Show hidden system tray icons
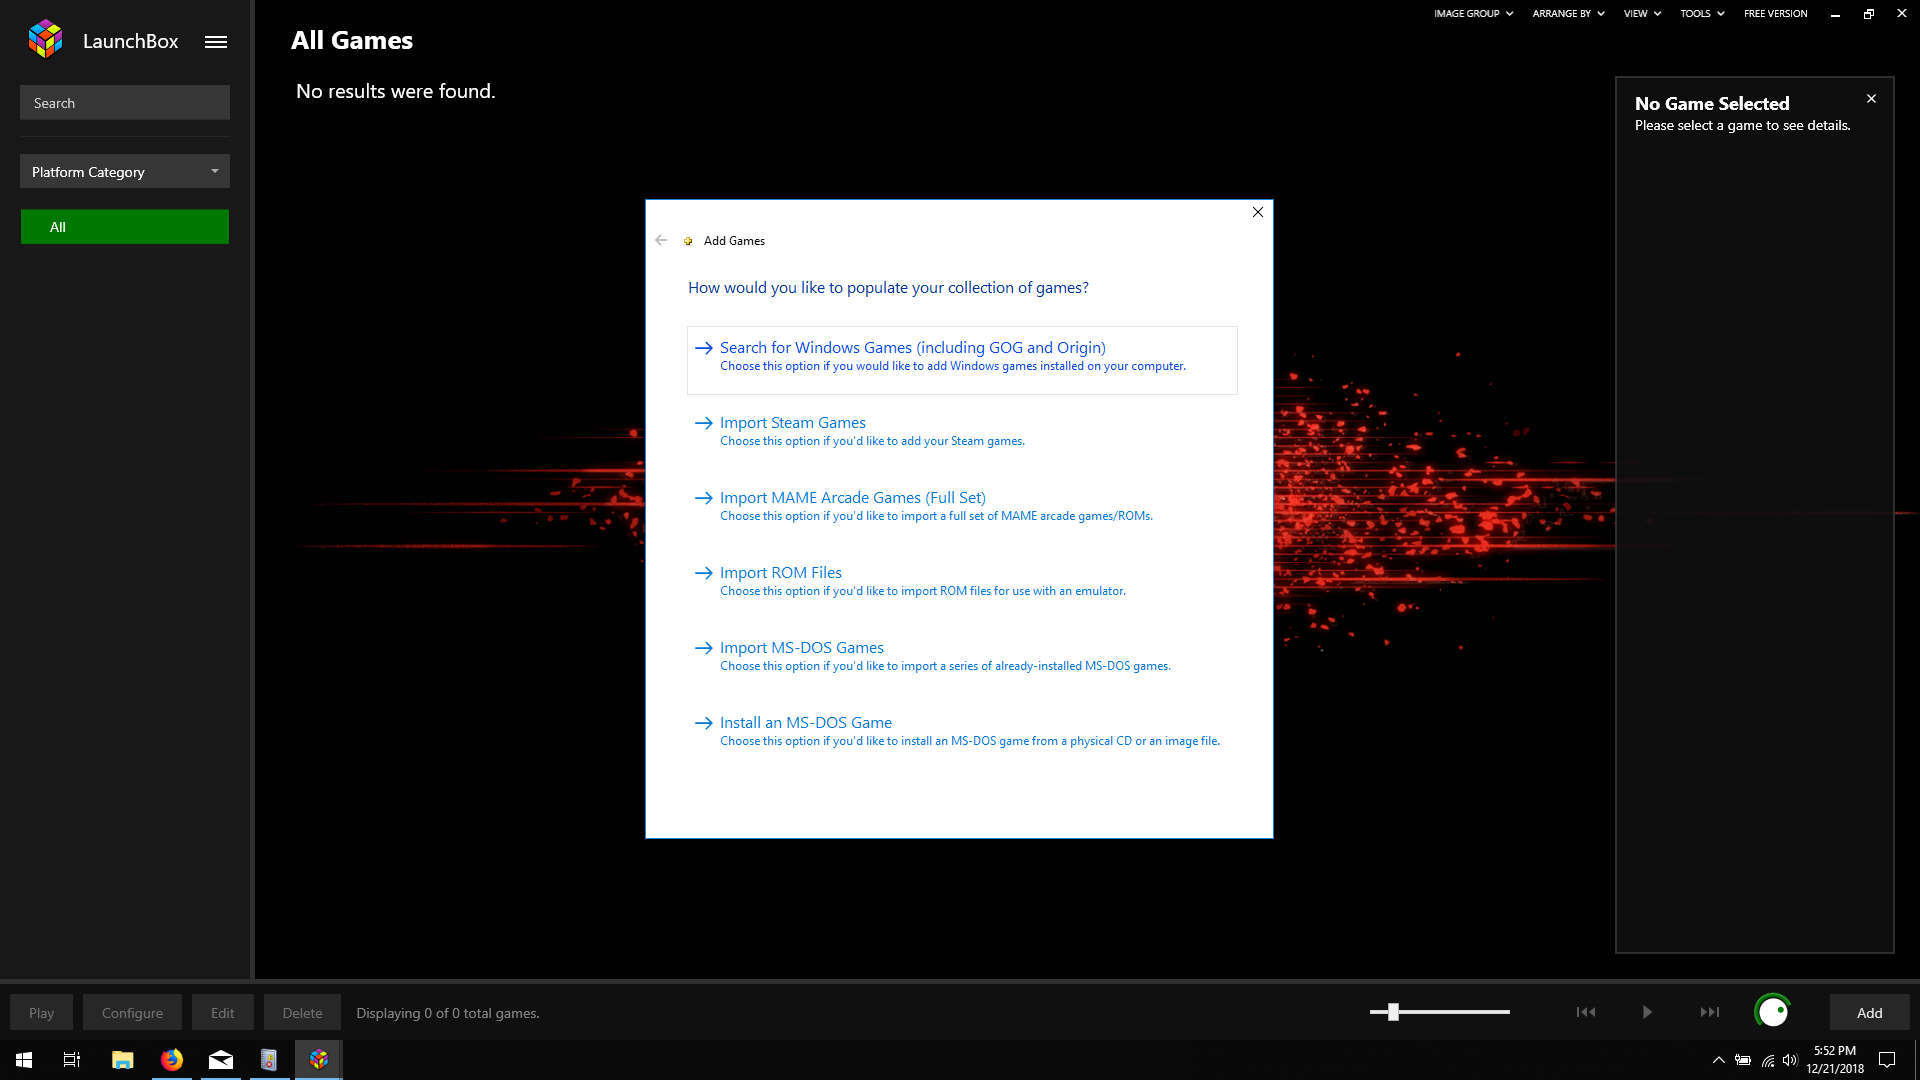The image size is (1920, 1080). 1718,1060
